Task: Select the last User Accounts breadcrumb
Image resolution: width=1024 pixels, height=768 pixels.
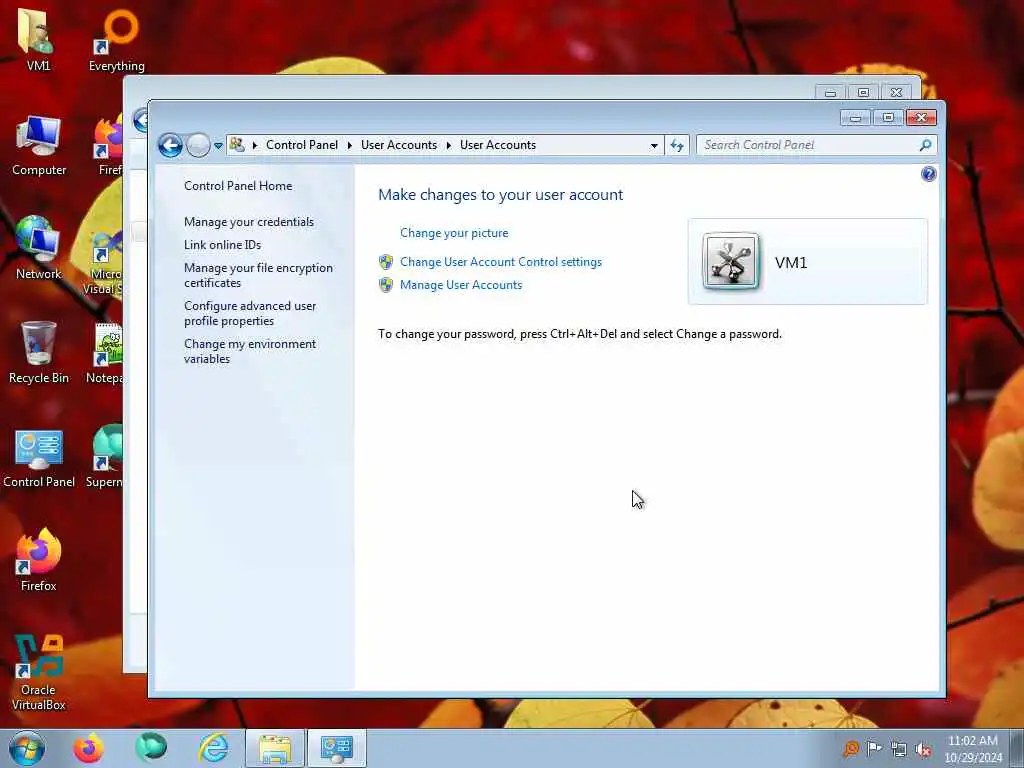Action: click(x=498, y=145)
